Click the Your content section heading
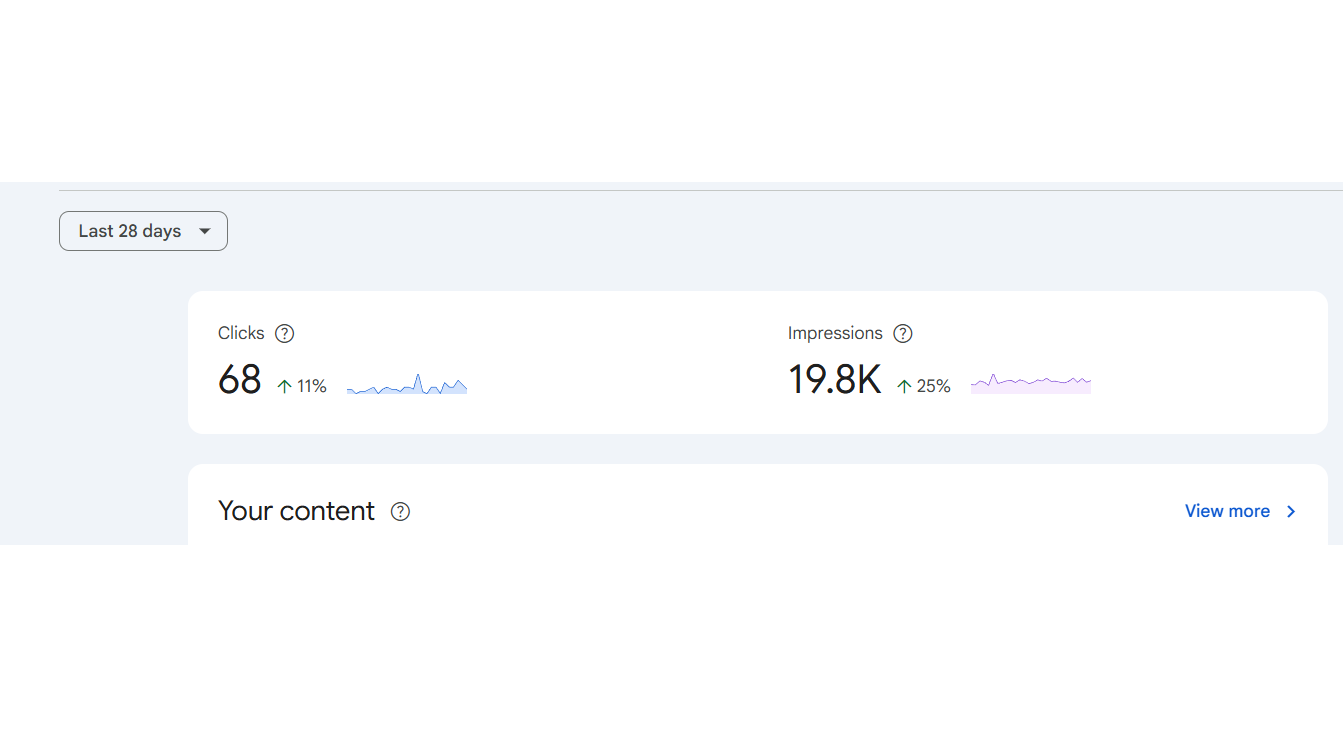 click(296, 511)
